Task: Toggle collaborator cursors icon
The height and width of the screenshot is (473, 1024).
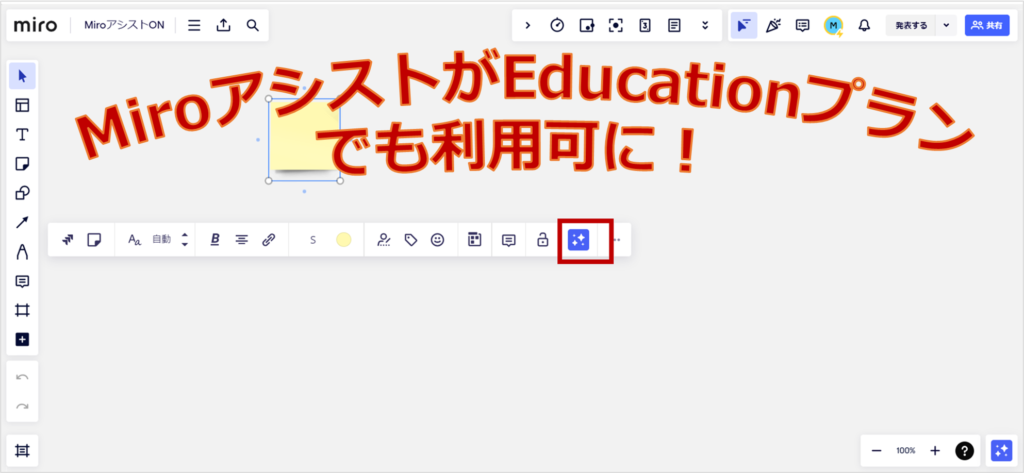Action: click(744, 25)
